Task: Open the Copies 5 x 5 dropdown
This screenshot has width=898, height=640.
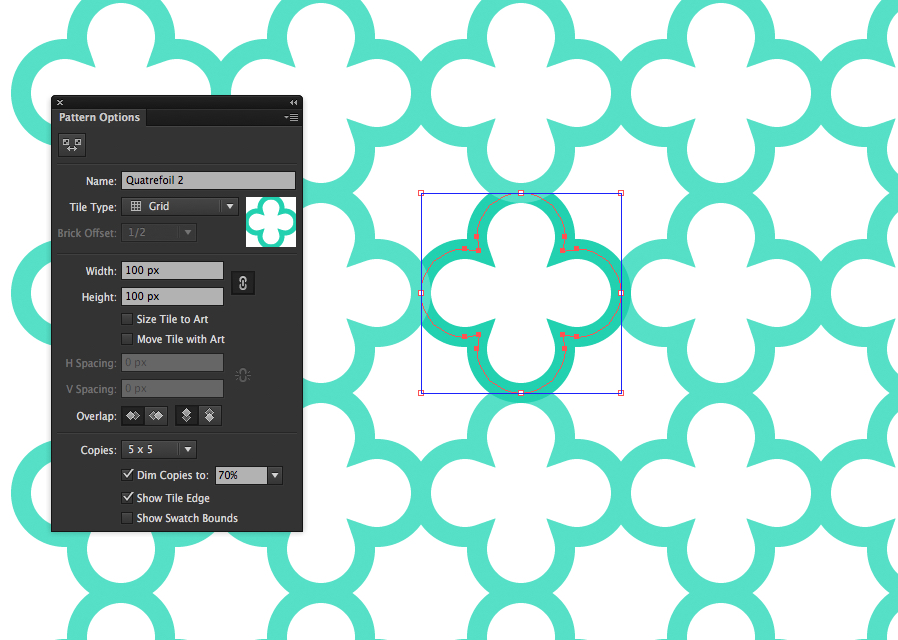Action: tap(186, 450)
